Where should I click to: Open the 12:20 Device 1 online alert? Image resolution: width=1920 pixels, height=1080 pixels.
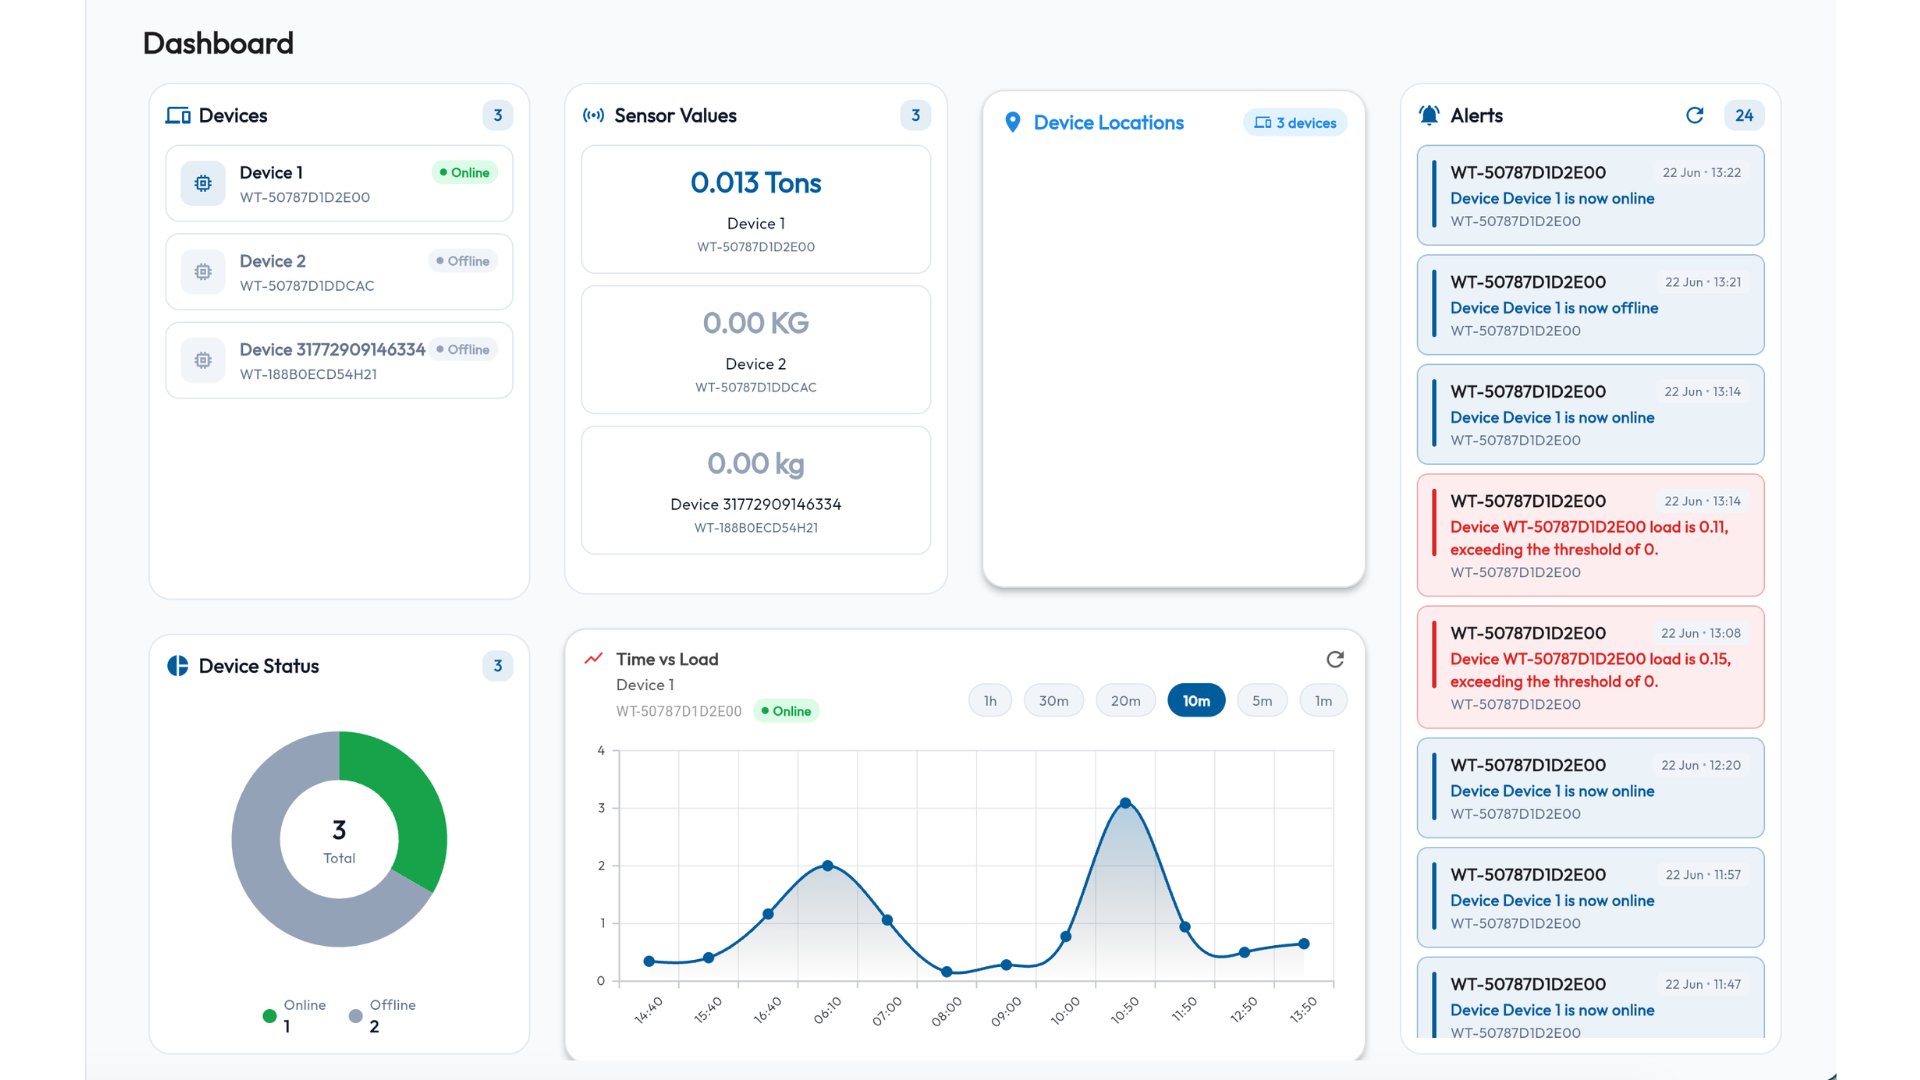1591,788
